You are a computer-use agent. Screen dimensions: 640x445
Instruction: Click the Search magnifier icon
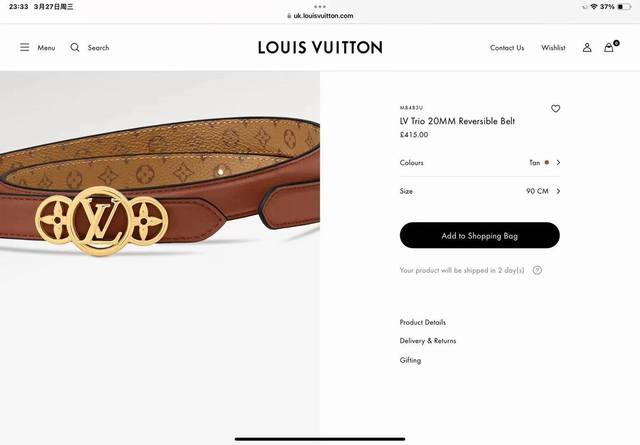tap(75, 47)
